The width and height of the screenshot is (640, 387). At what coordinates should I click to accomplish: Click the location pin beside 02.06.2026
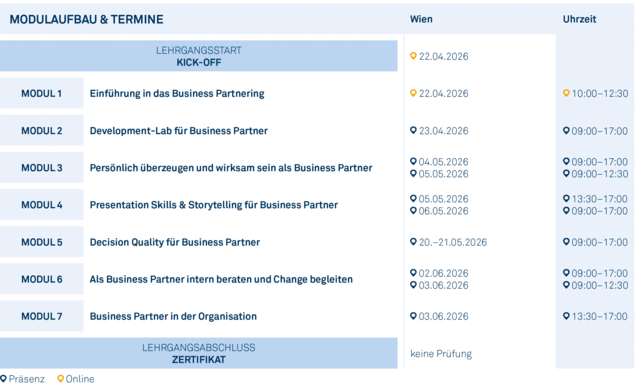413,273
